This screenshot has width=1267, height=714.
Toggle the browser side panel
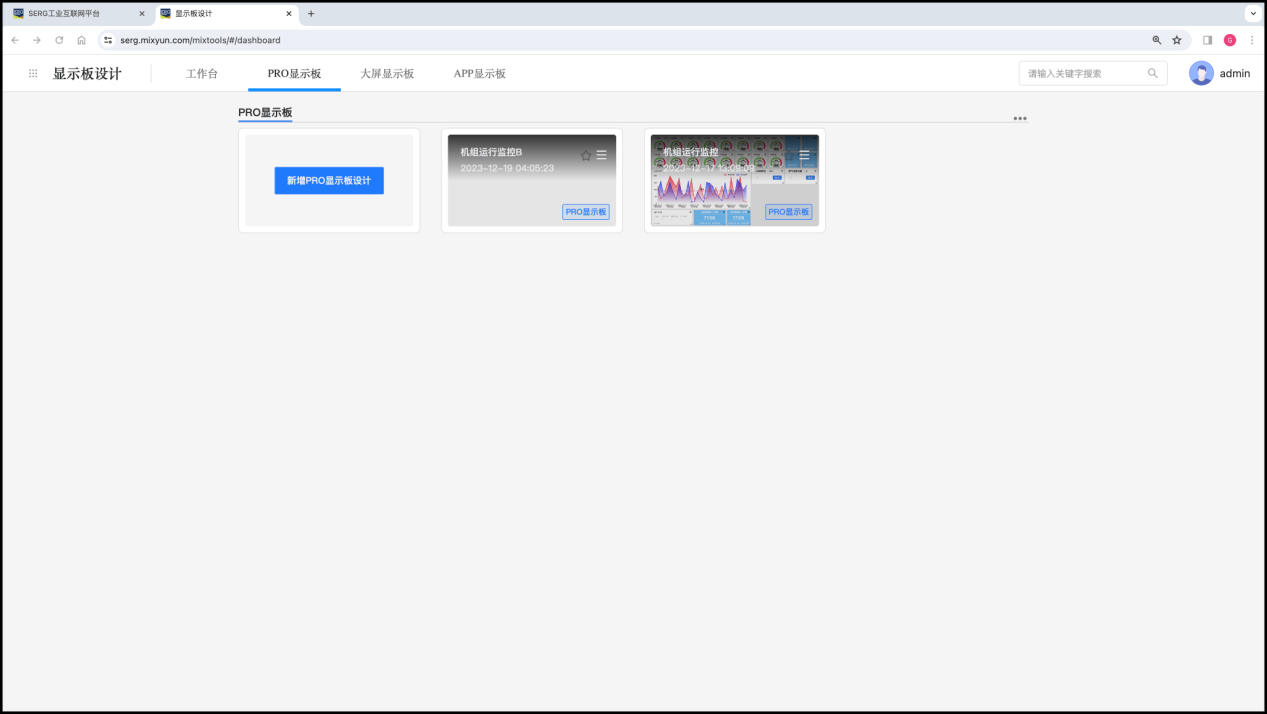pos(1207,40)
